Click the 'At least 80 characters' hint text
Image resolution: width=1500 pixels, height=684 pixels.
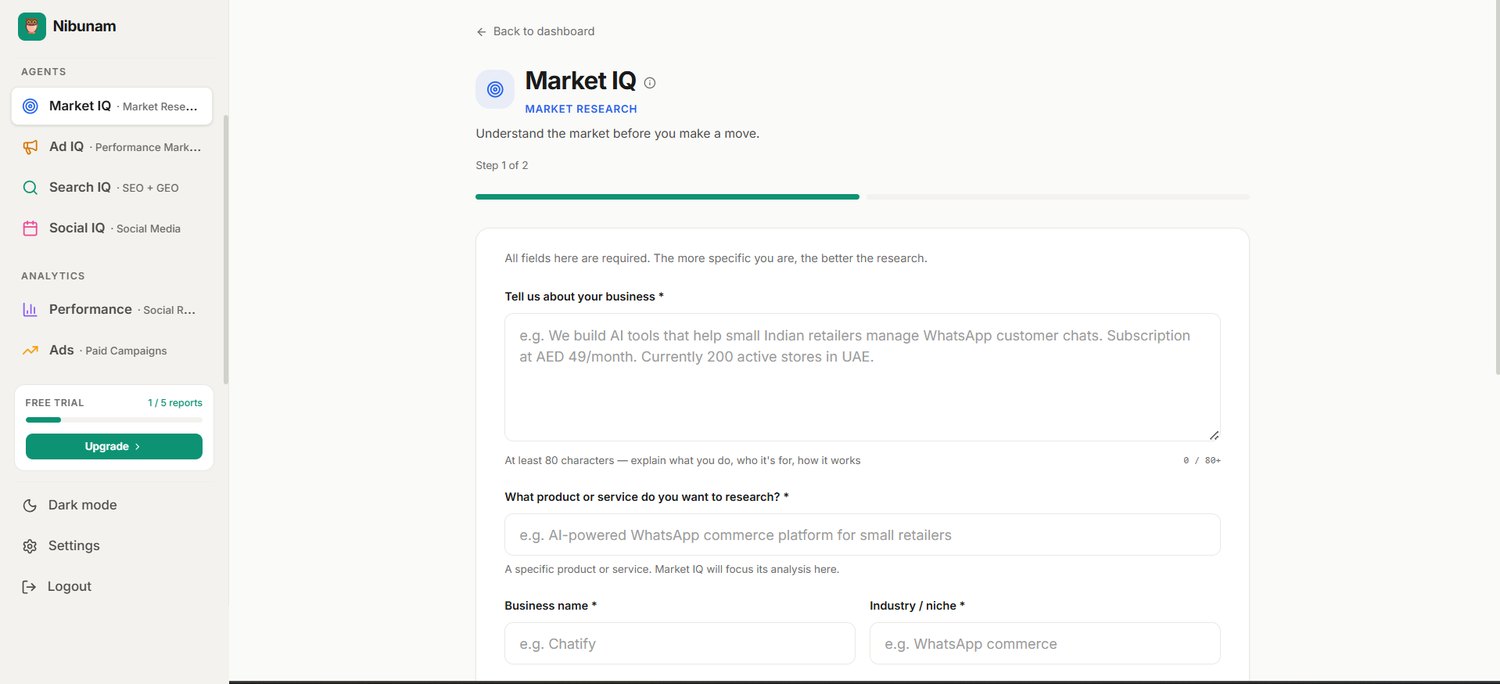click(x=683, y=461)
